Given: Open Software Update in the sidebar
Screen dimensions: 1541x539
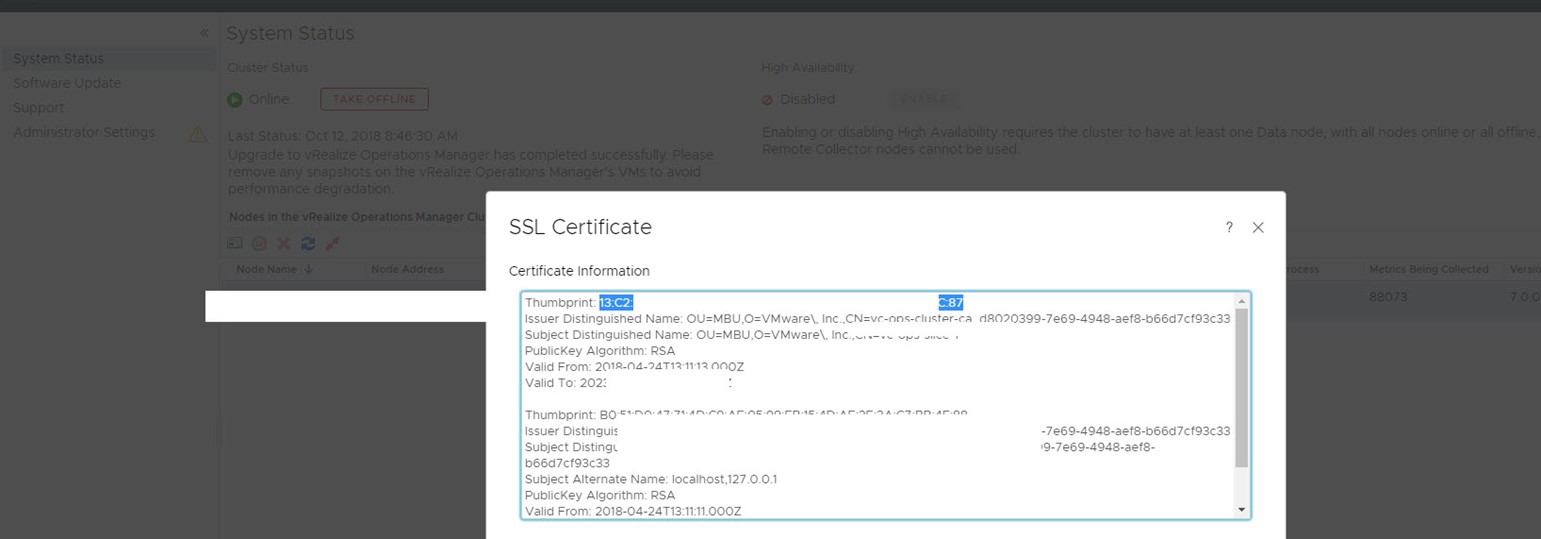Looking at the screenshot, I should (67, 83).
